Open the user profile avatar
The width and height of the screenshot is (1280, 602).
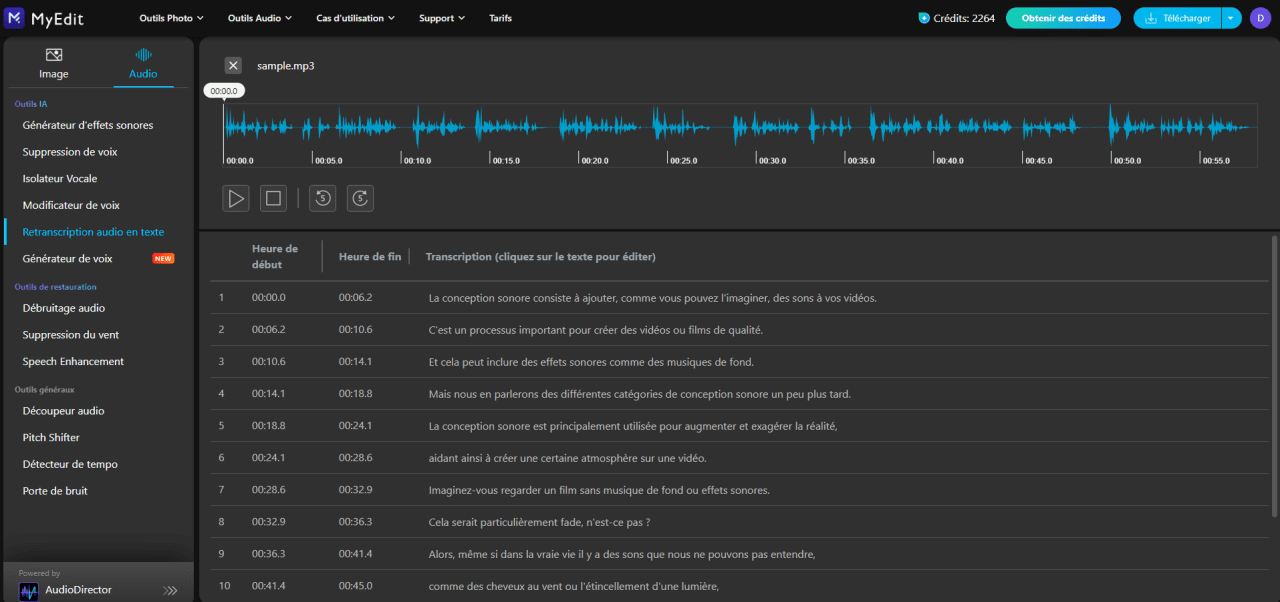[x=1259, y=18]
